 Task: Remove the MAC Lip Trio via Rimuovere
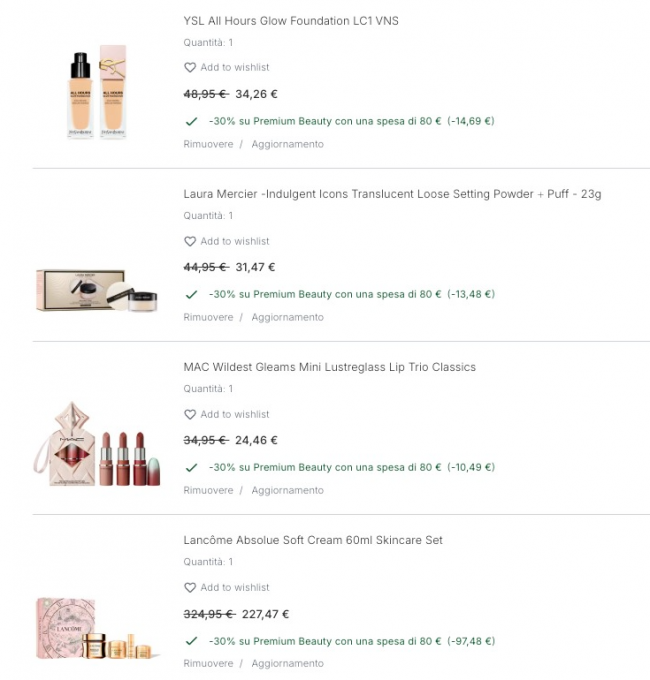208,490
